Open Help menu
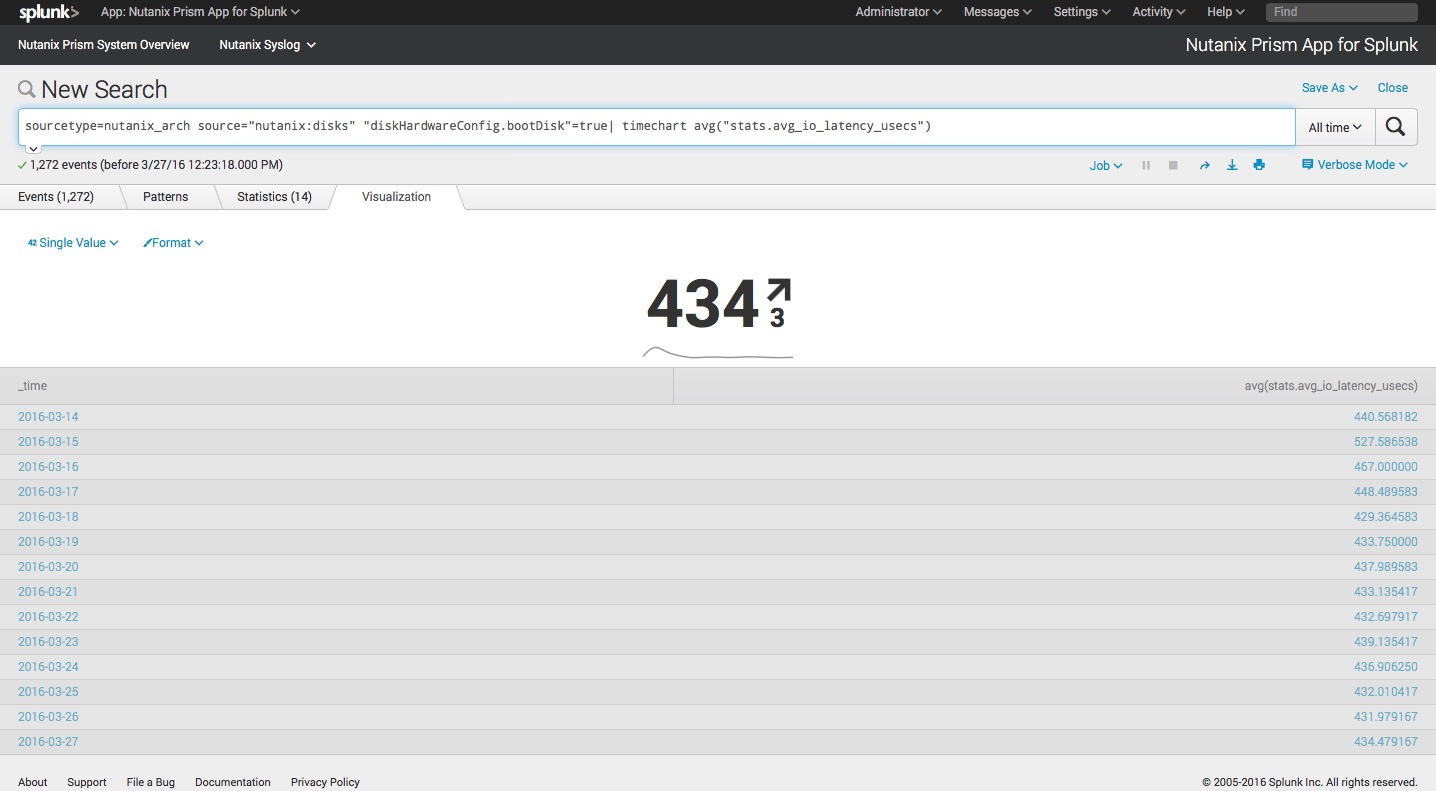Viewport: 1436px width, 791px height. pos(1226,12)
